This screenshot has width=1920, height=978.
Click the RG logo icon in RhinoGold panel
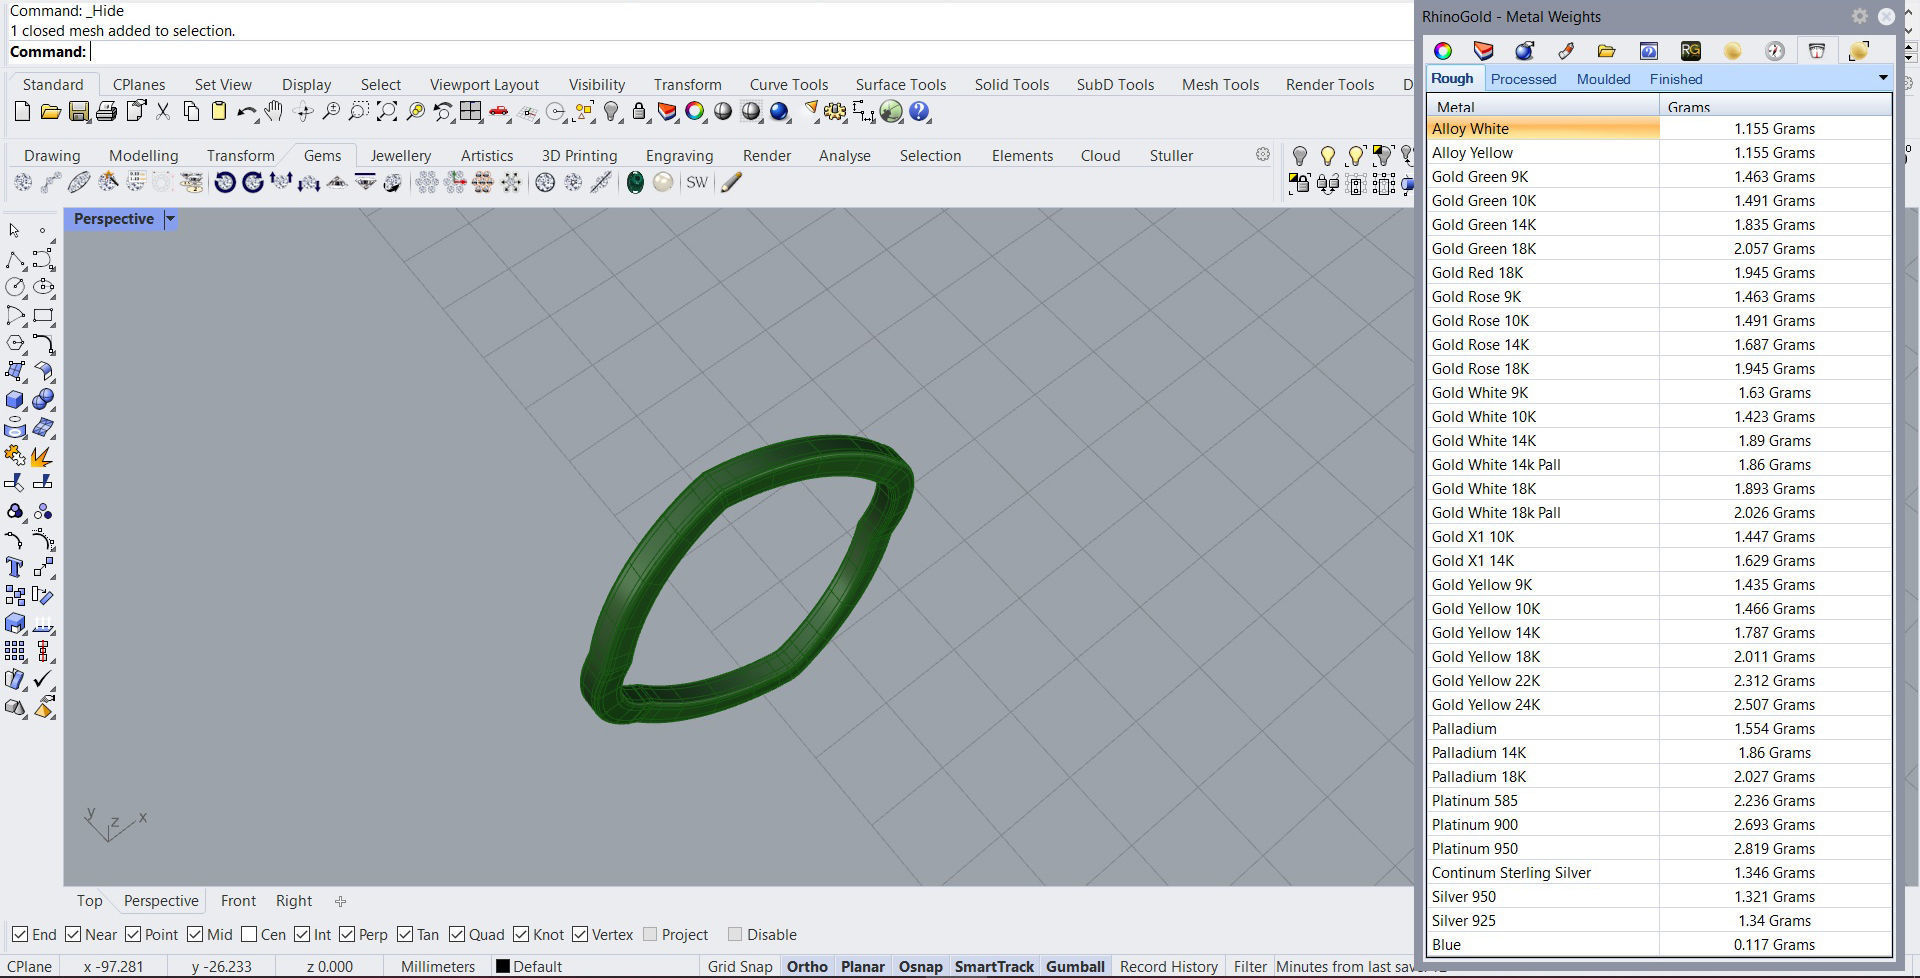(1691, 51)
